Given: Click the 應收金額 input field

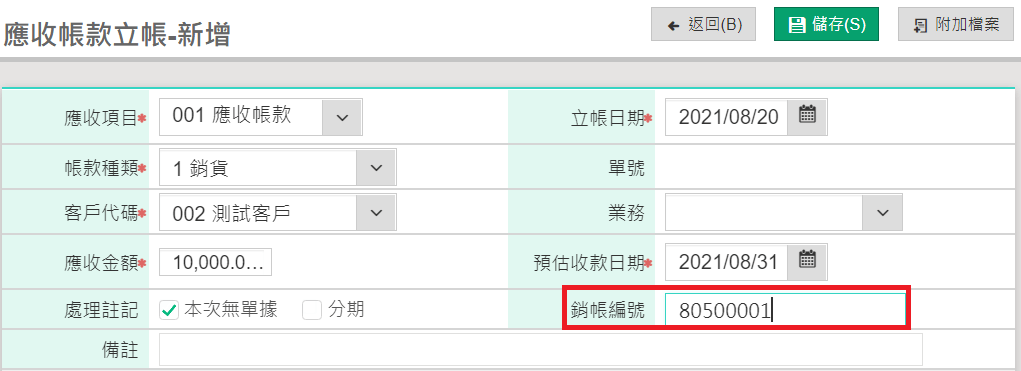Looking at the screenshot, I should (216, 262).
